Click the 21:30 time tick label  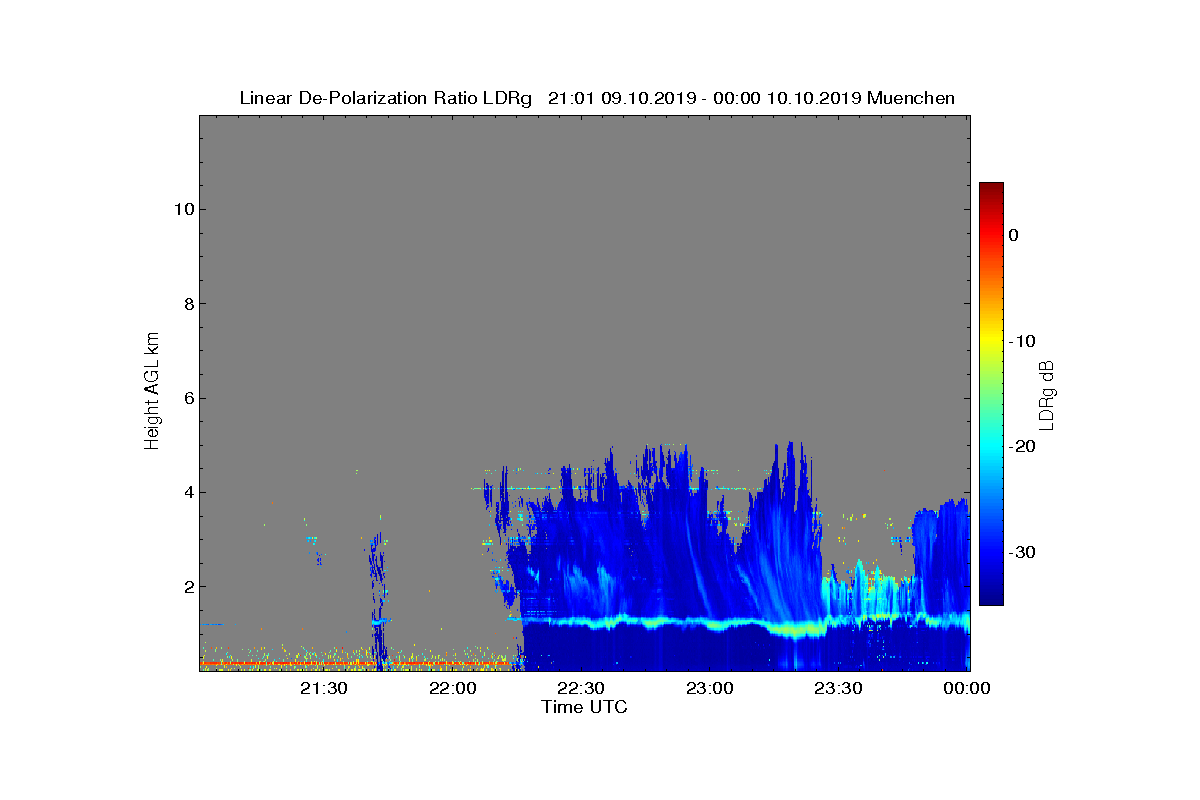(x=324, y=688)
